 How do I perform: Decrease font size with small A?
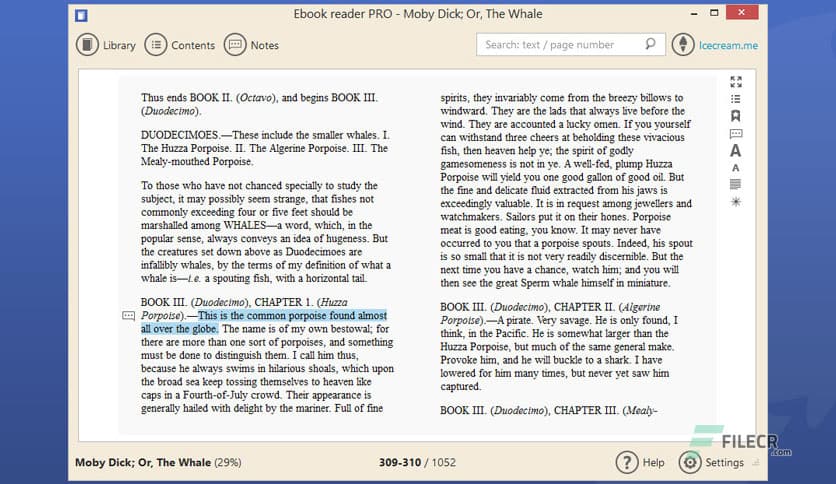click(736, 168)
